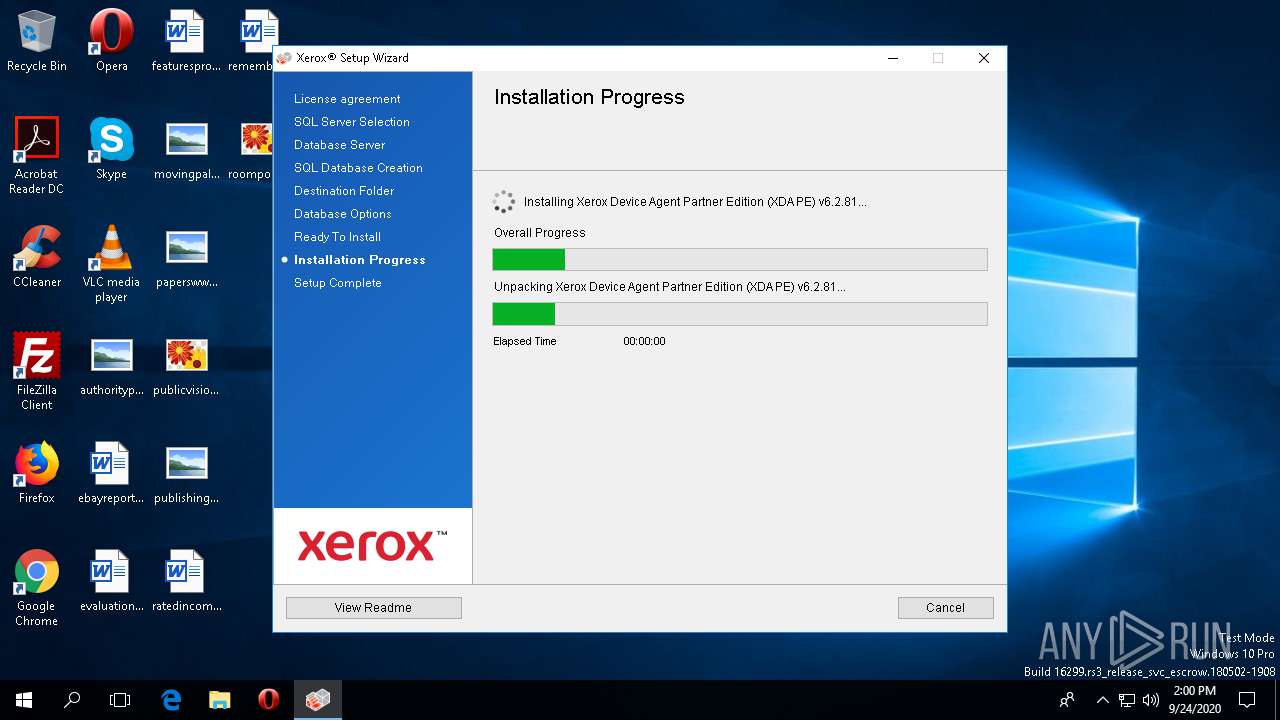The image size is (1280, 720).
Task: Select the publicvisio image file icon
Action: click(x=186, y=365)
